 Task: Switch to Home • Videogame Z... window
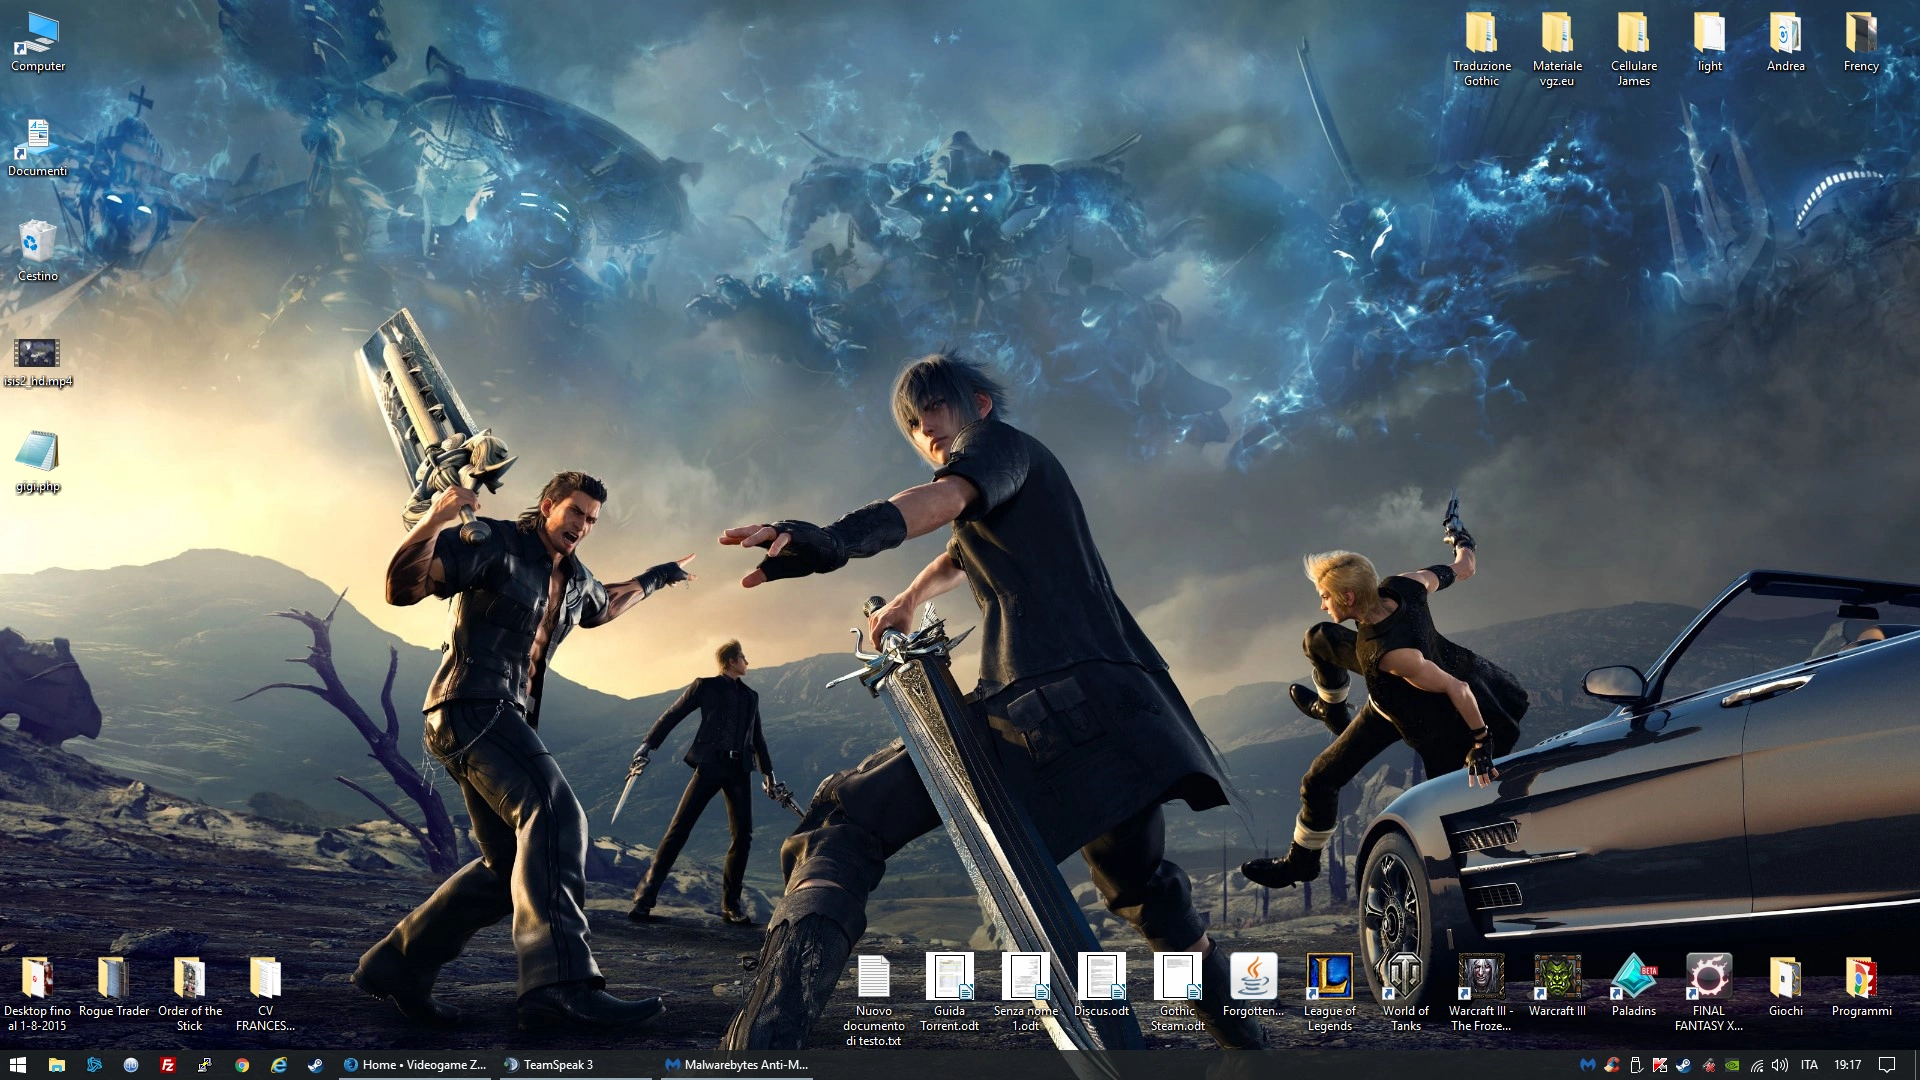[x=415, y=1065]
